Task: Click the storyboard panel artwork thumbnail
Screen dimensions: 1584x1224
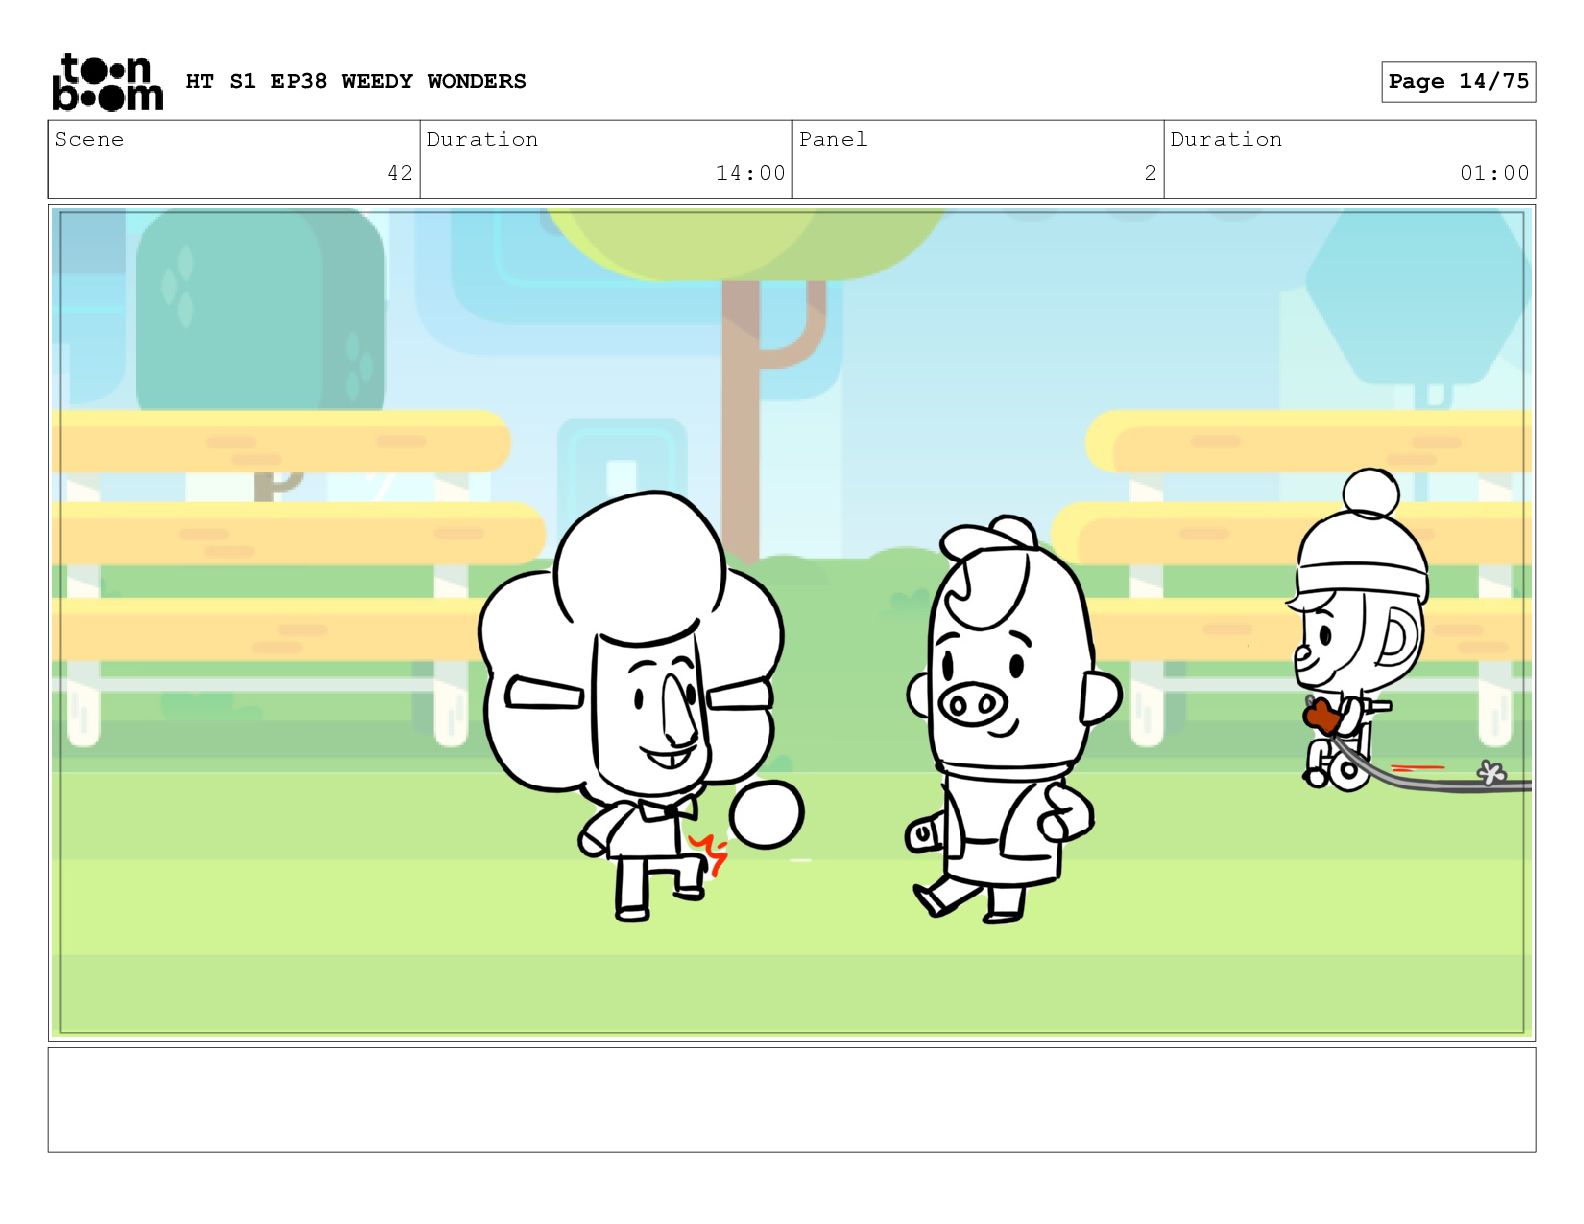Action: point(792,623)
